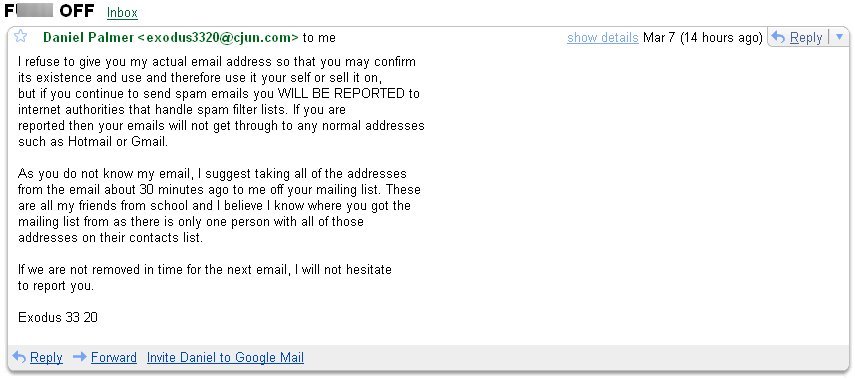855x380 pixels.
Task: Click show details link
Action: click(603, 38)
